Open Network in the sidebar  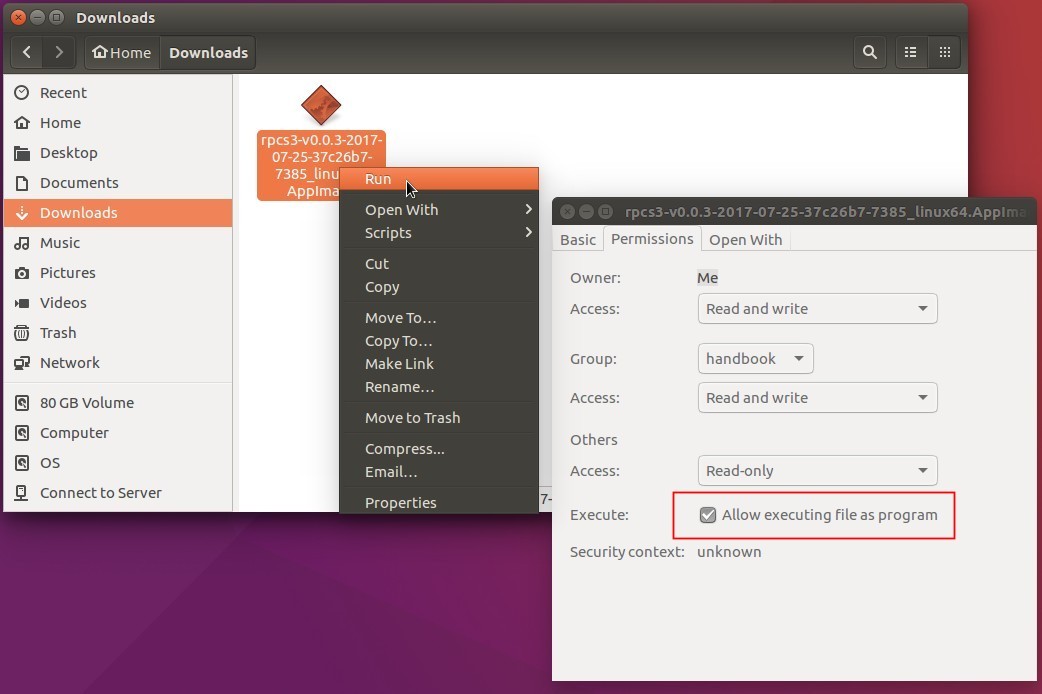coord(69,362)
